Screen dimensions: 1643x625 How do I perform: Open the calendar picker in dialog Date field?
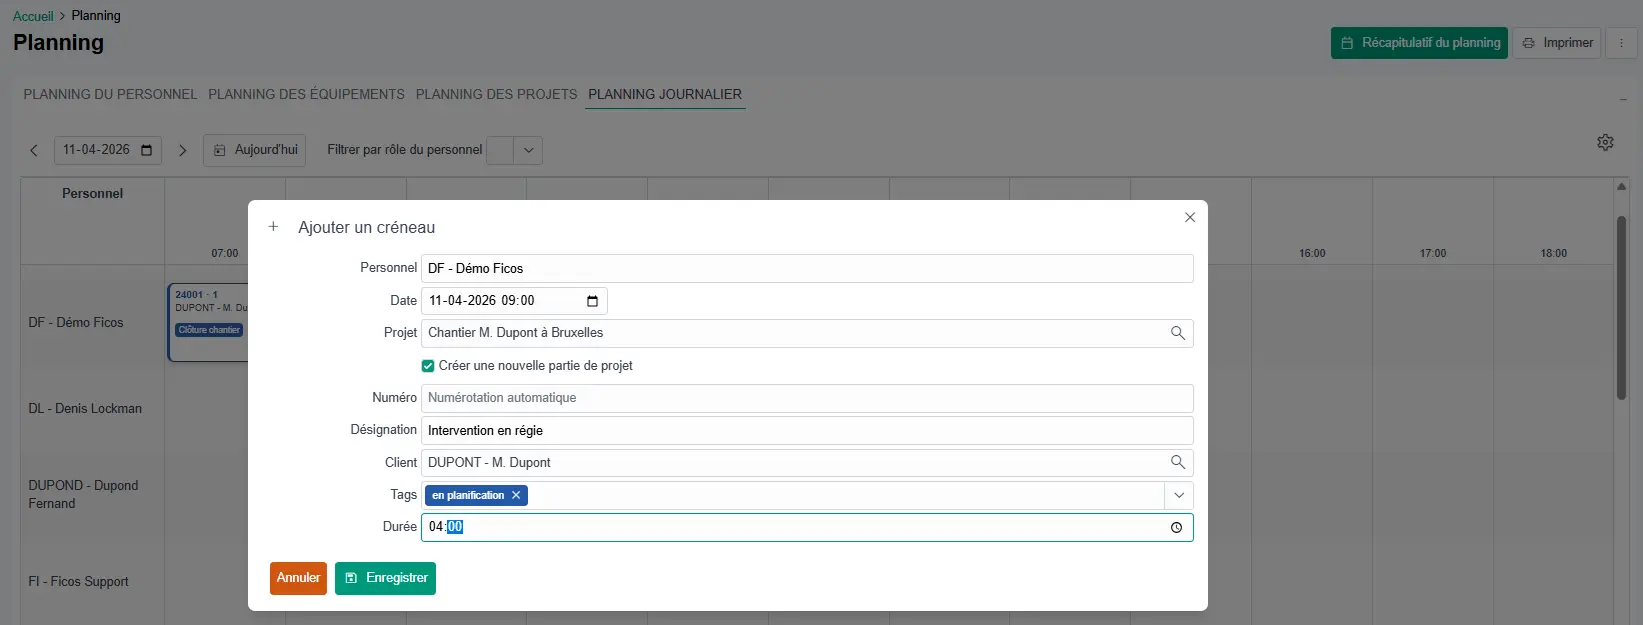(592, 301)
